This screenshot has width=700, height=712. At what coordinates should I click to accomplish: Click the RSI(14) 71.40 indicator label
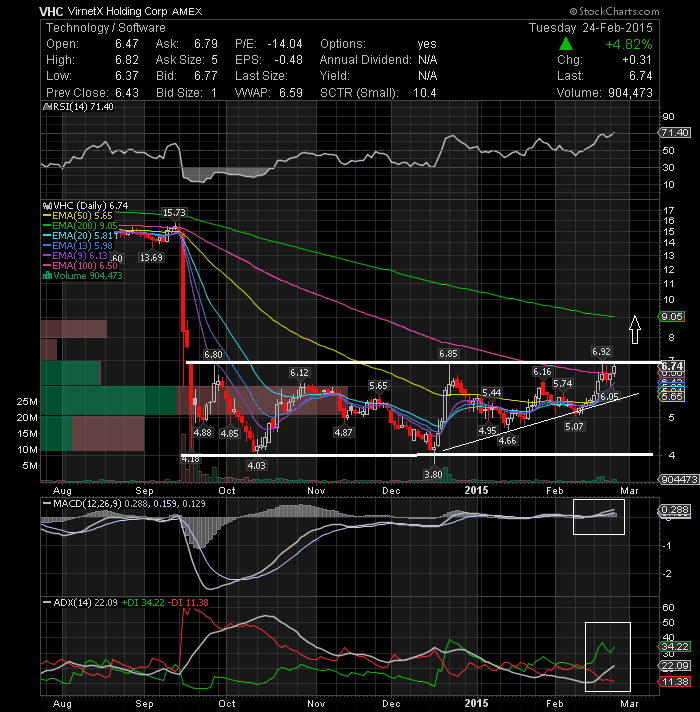(78, 107)
